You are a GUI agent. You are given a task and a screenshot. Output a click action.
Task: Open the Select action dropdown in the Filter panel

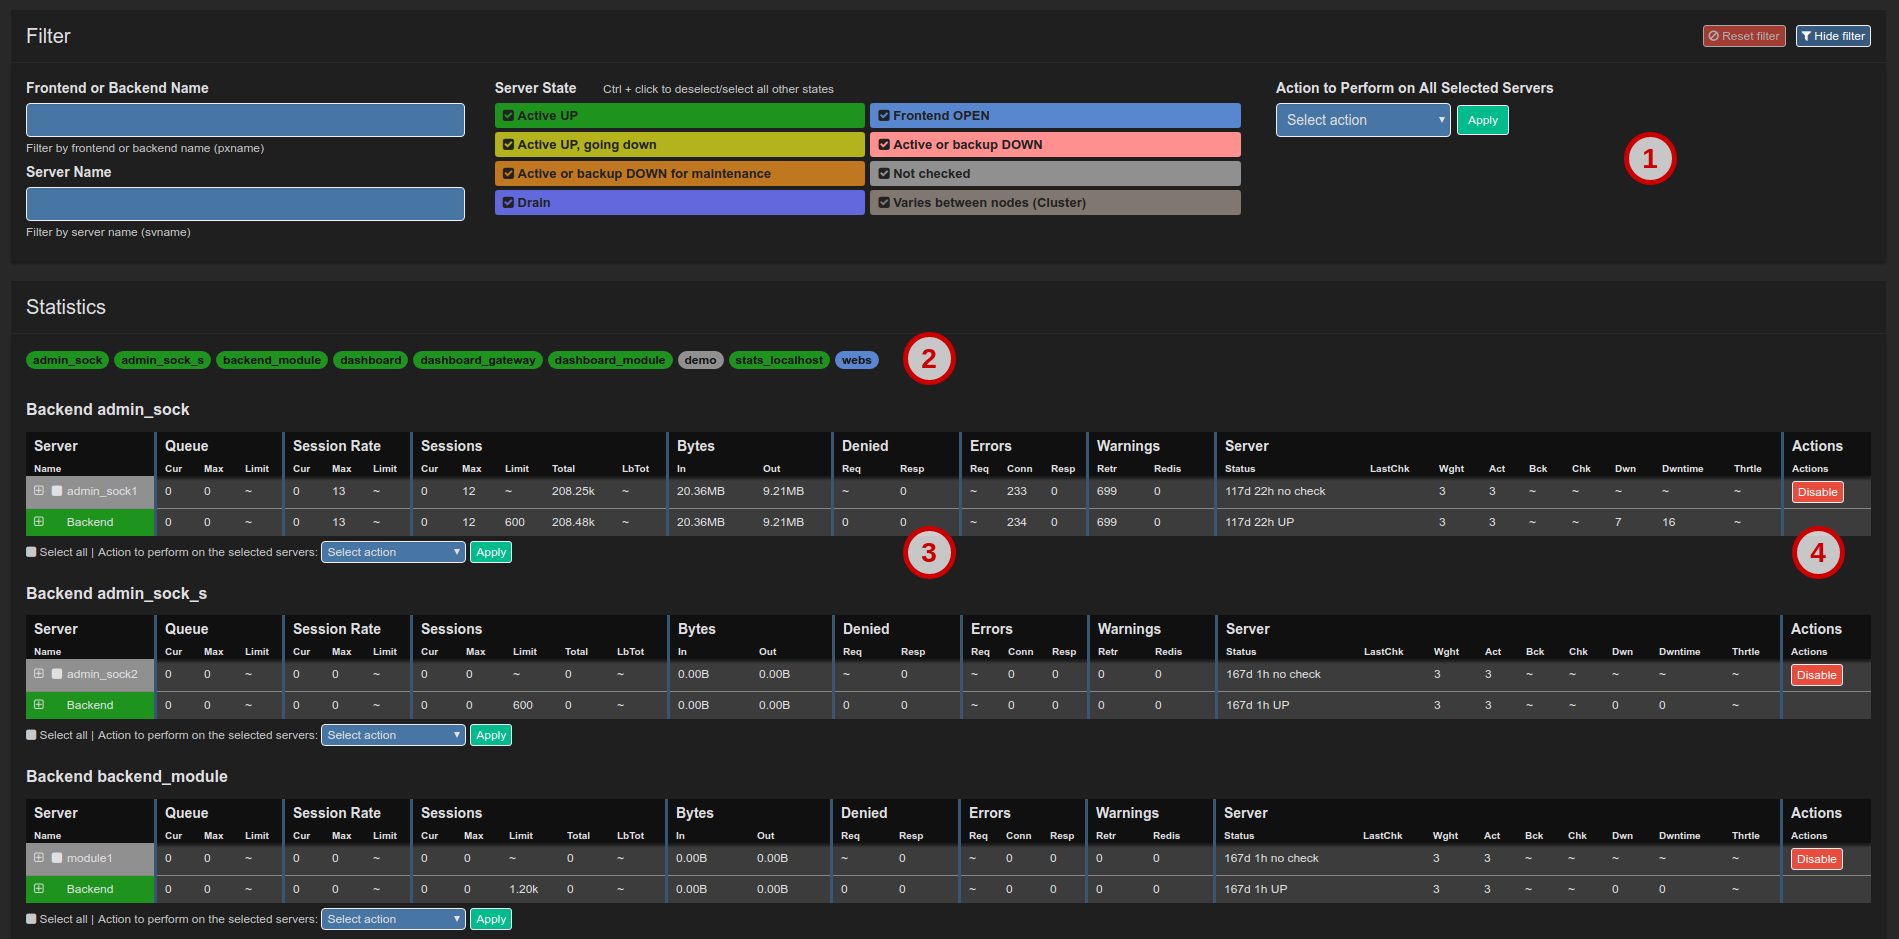pos(1362,120)
